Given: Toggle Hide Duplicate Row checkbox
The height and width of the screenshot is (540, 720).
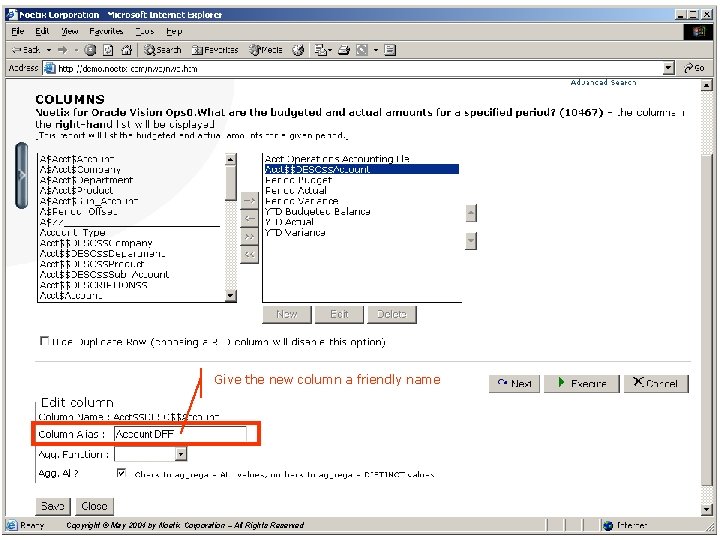Looking at the screenshot, I should click(45, 341).
